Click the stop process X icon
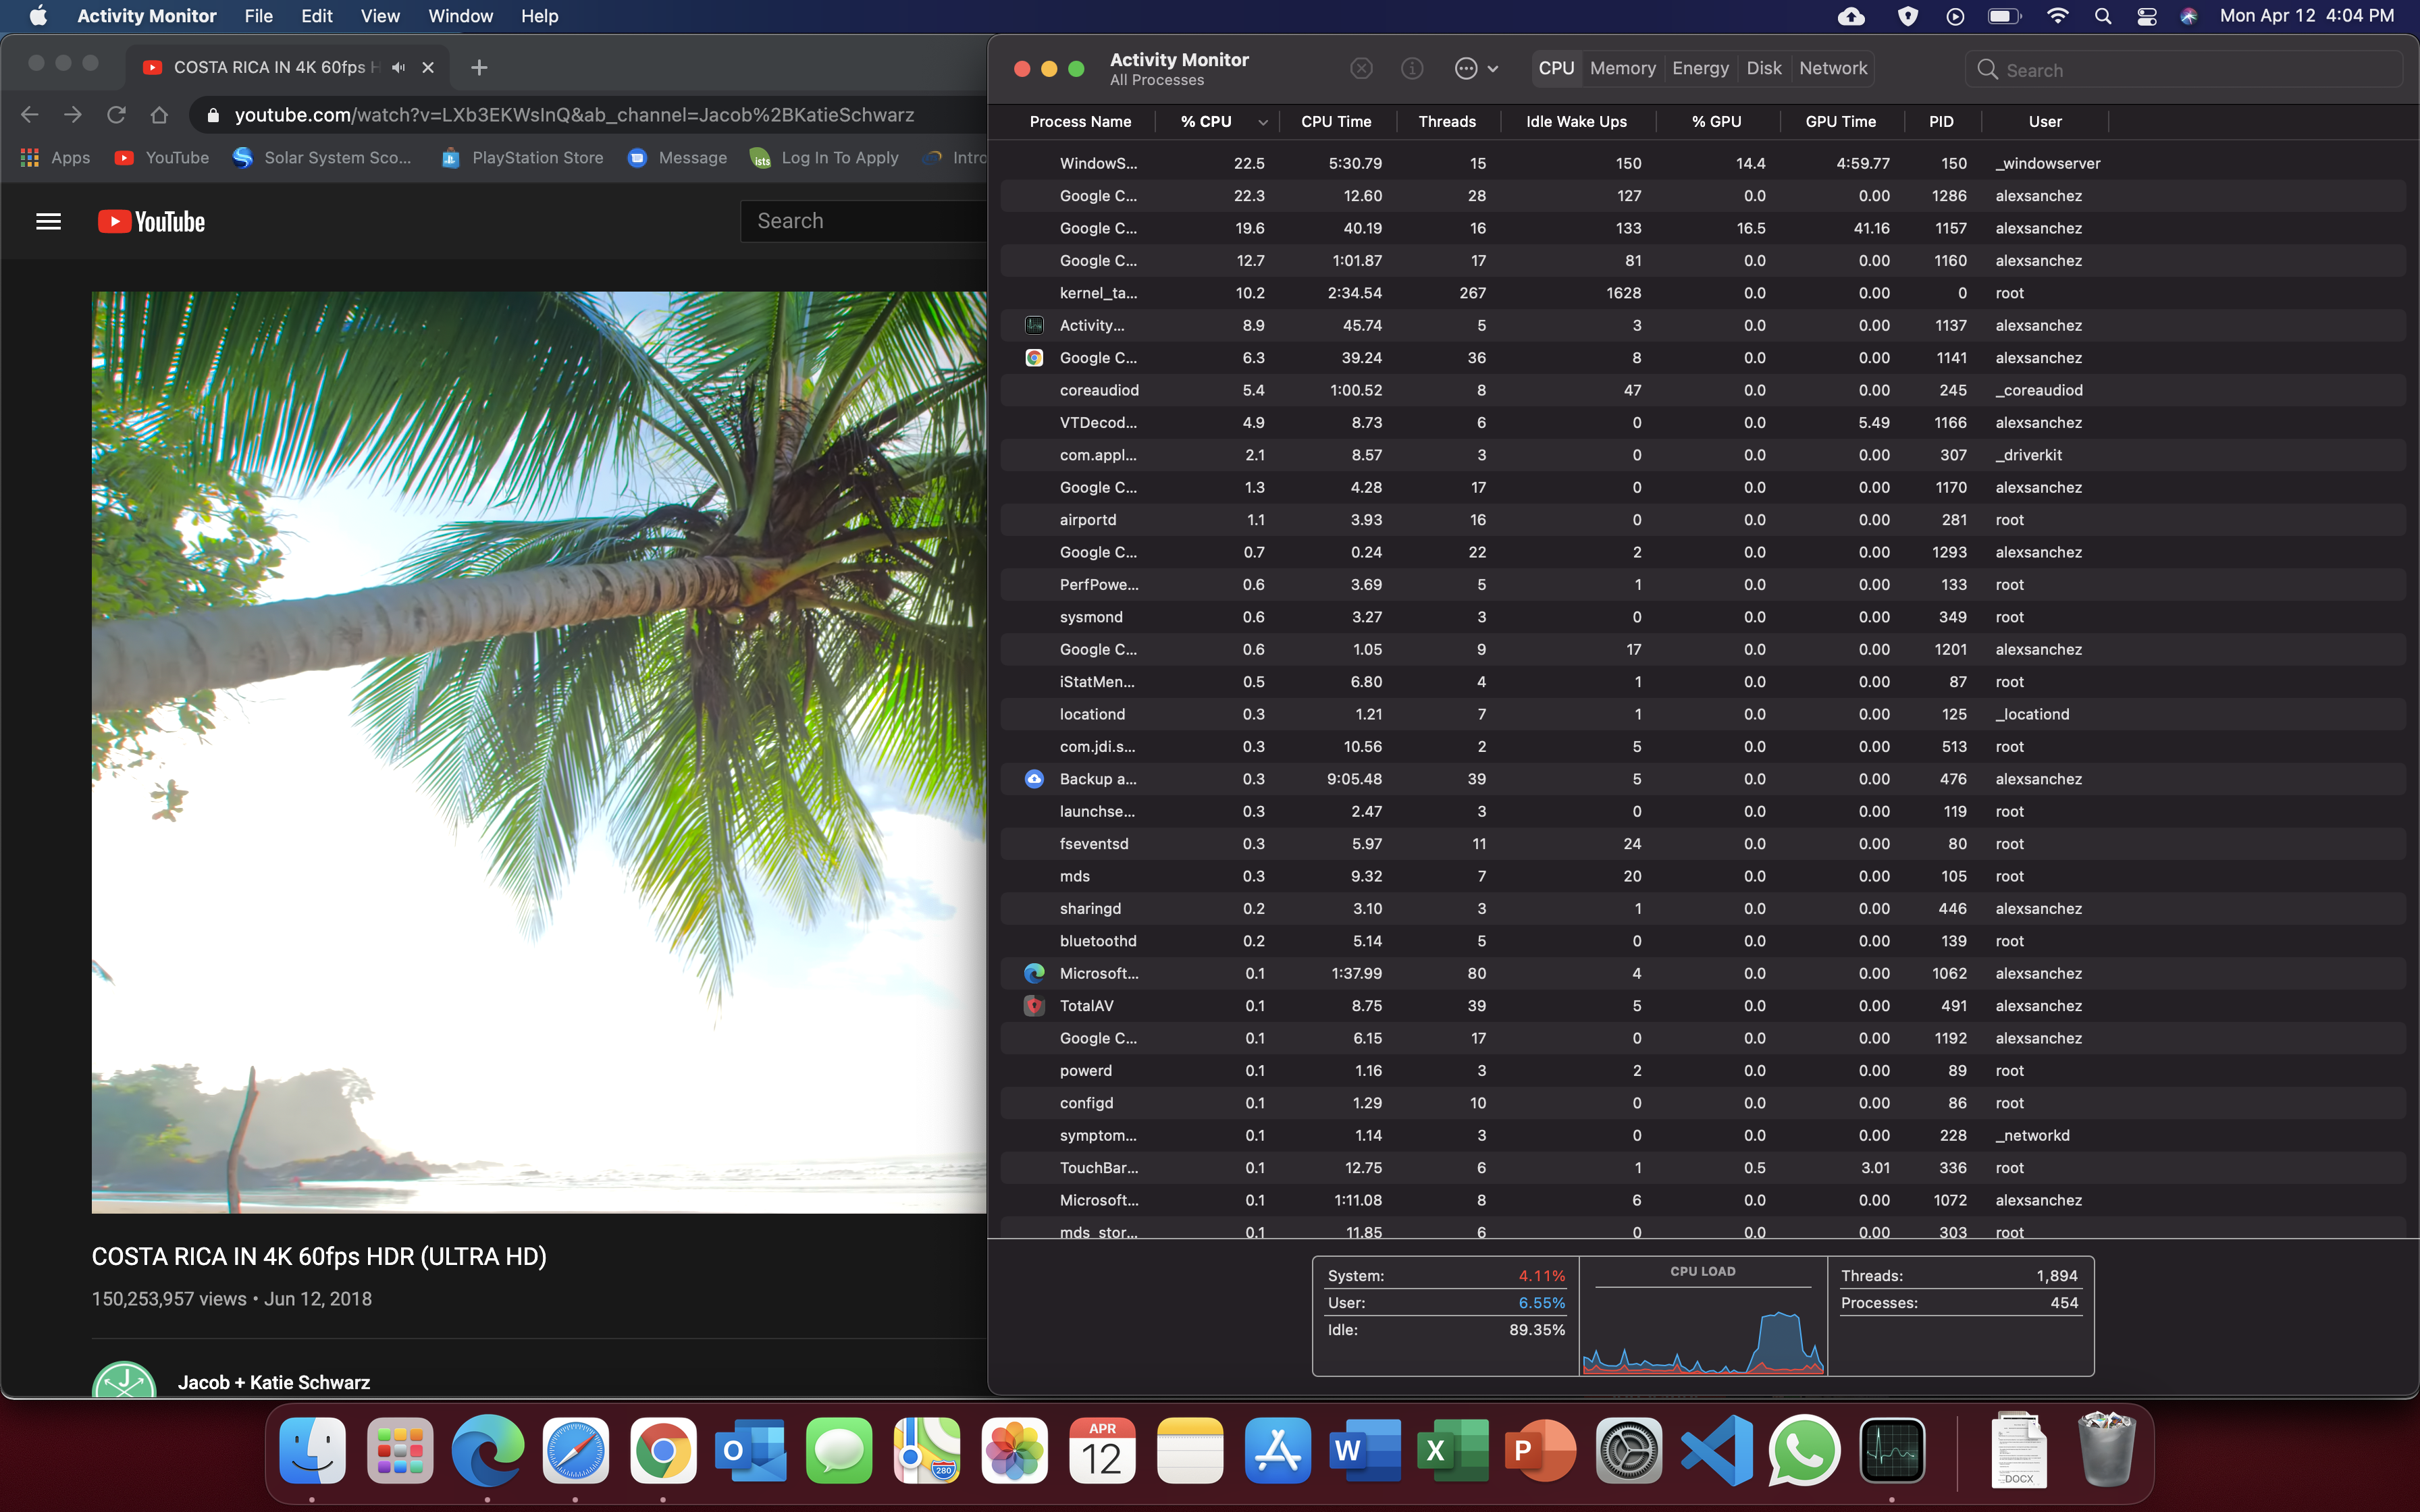The image size is (2420, 1512). pos(1361,68)
